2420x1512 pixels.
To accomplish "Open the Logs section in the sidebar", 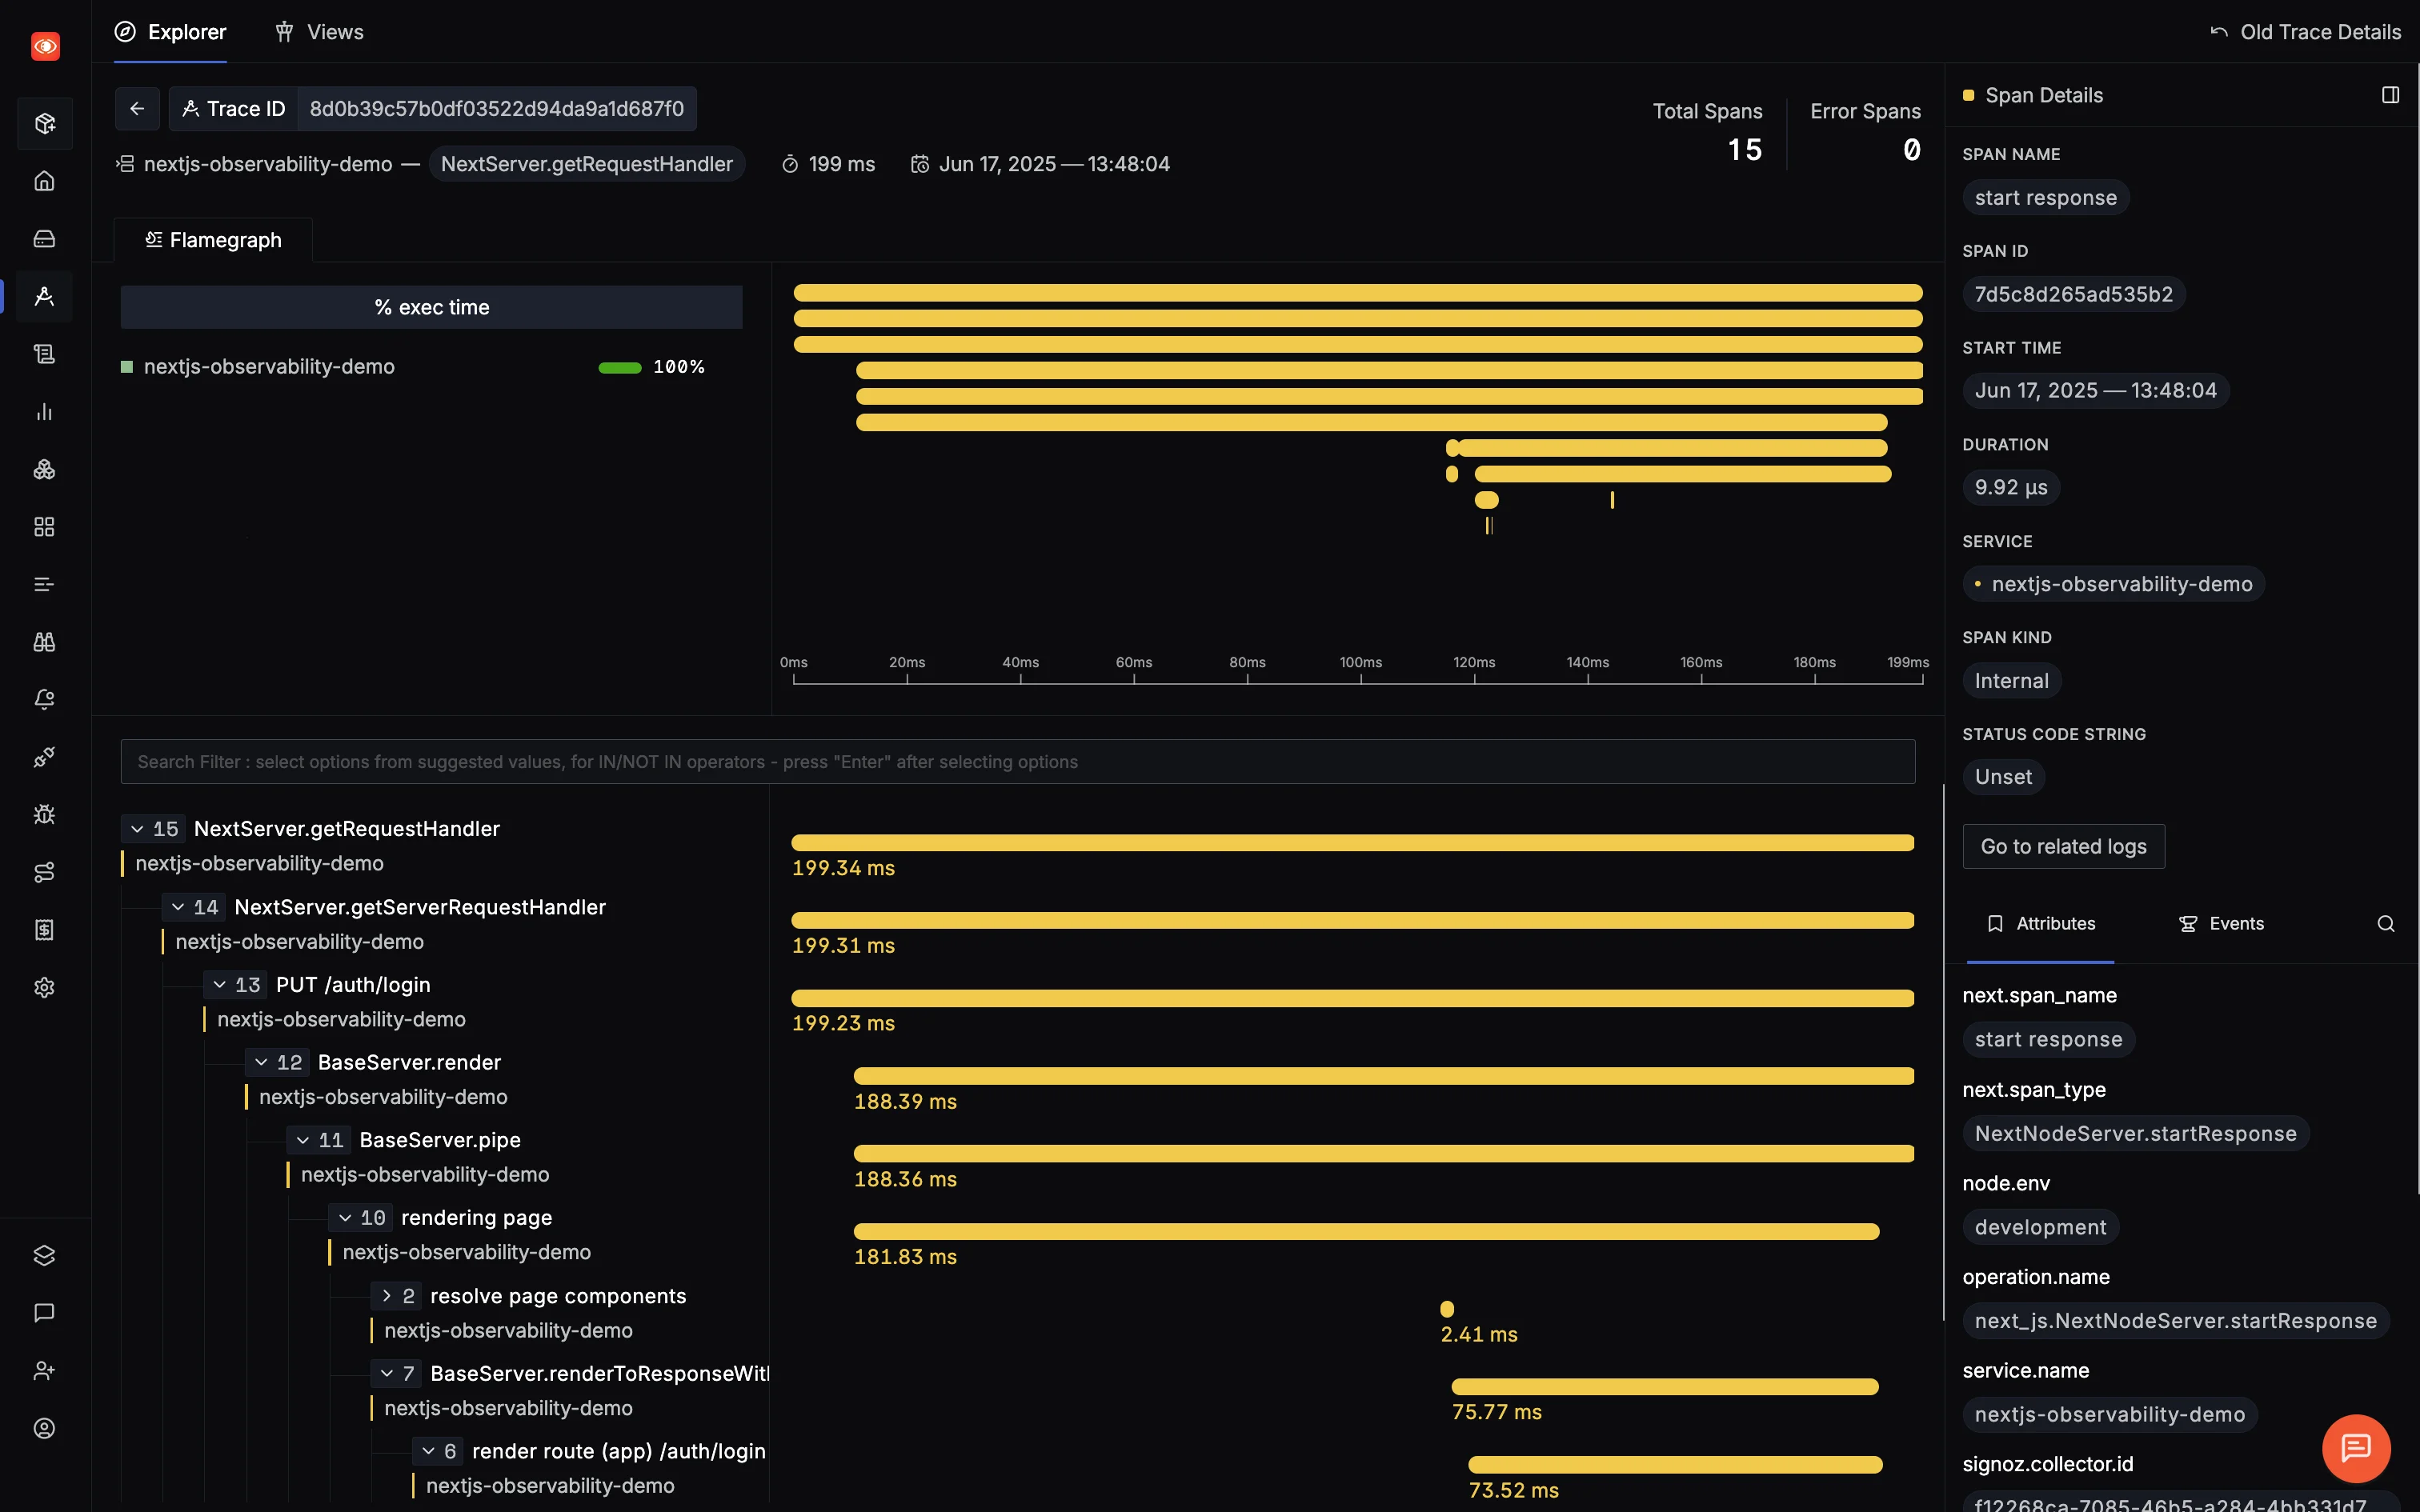I will [44, 354].
